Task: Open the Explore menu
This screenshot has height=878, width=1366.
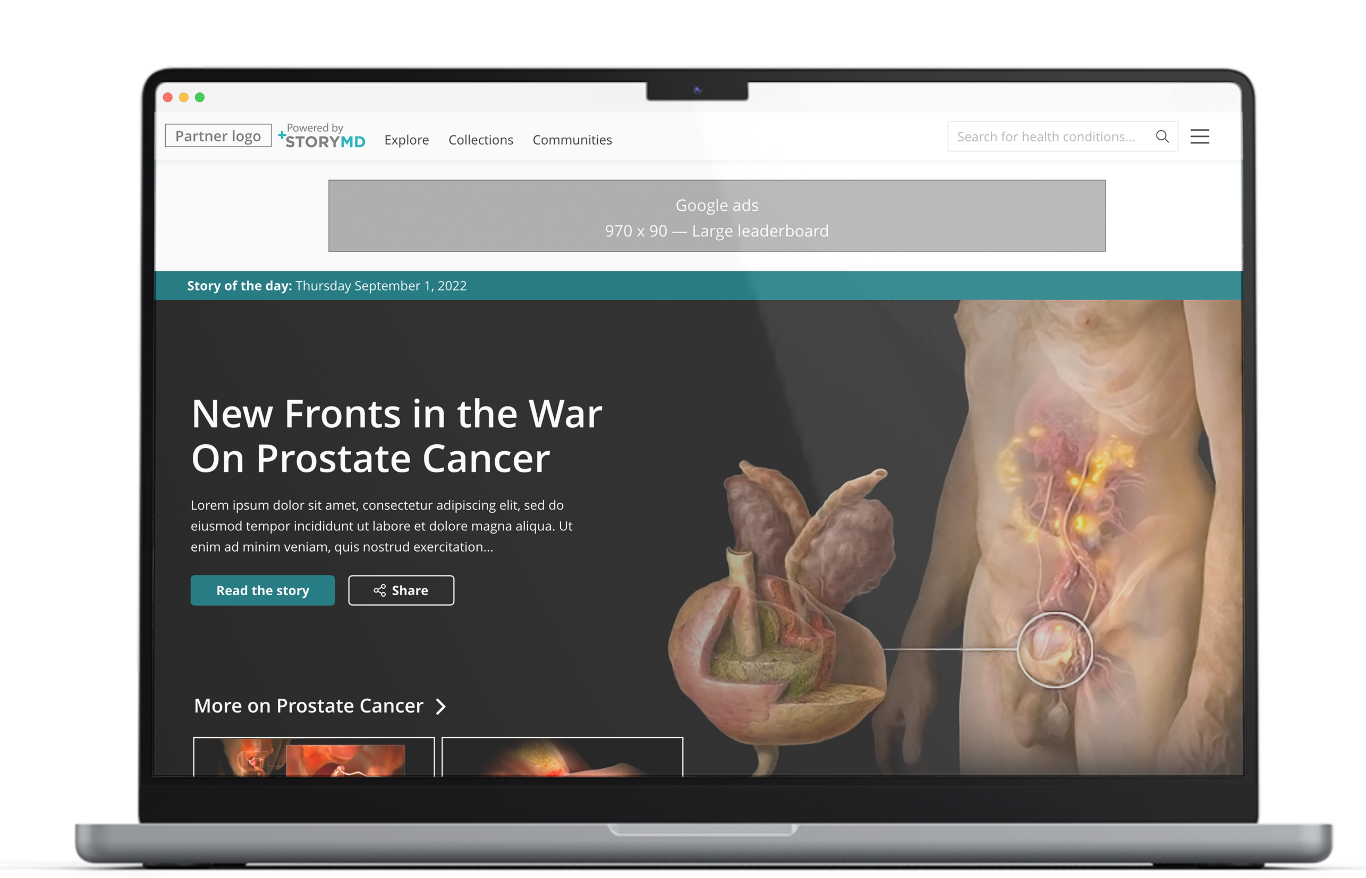Action: pos(406,140)
